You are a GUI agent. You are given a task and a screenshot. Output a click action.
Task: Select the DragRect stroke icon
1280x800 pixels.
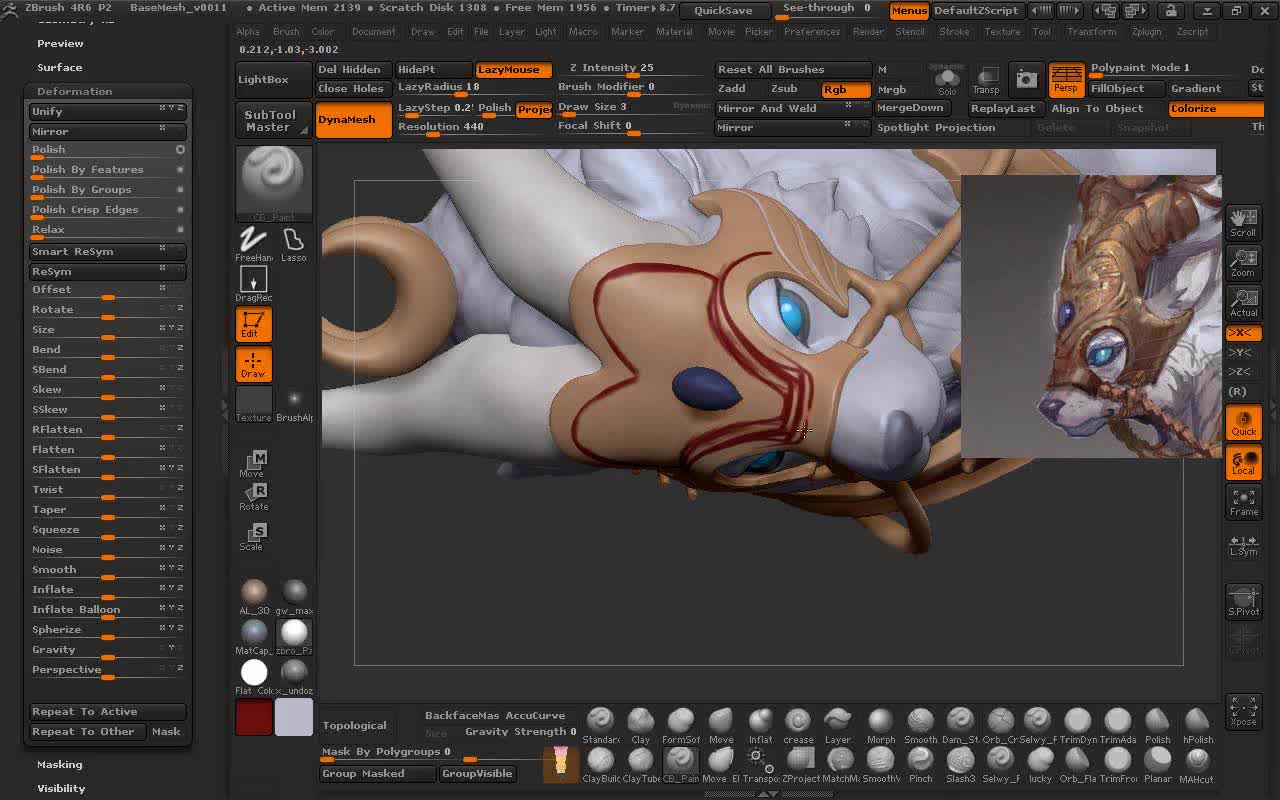click(253, 284)
